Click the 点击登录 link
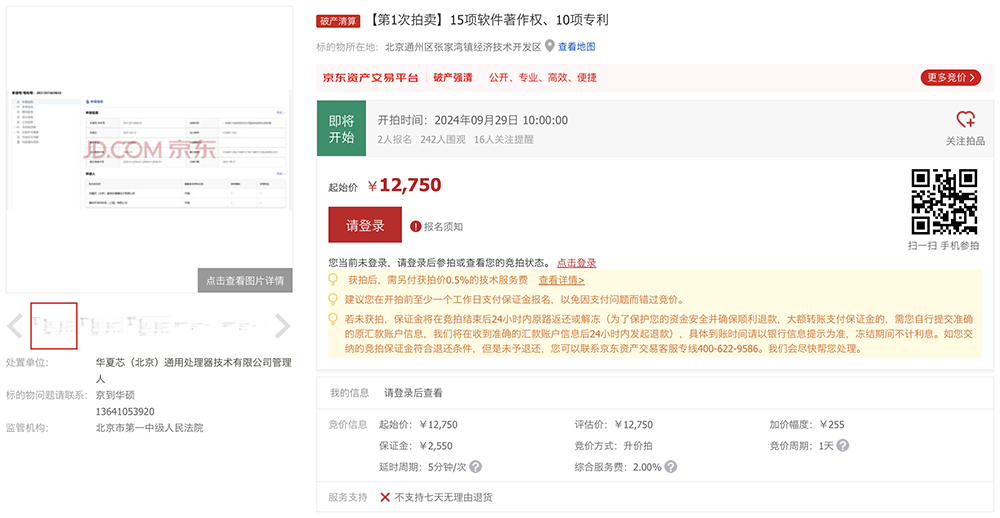 coord(576,263)
